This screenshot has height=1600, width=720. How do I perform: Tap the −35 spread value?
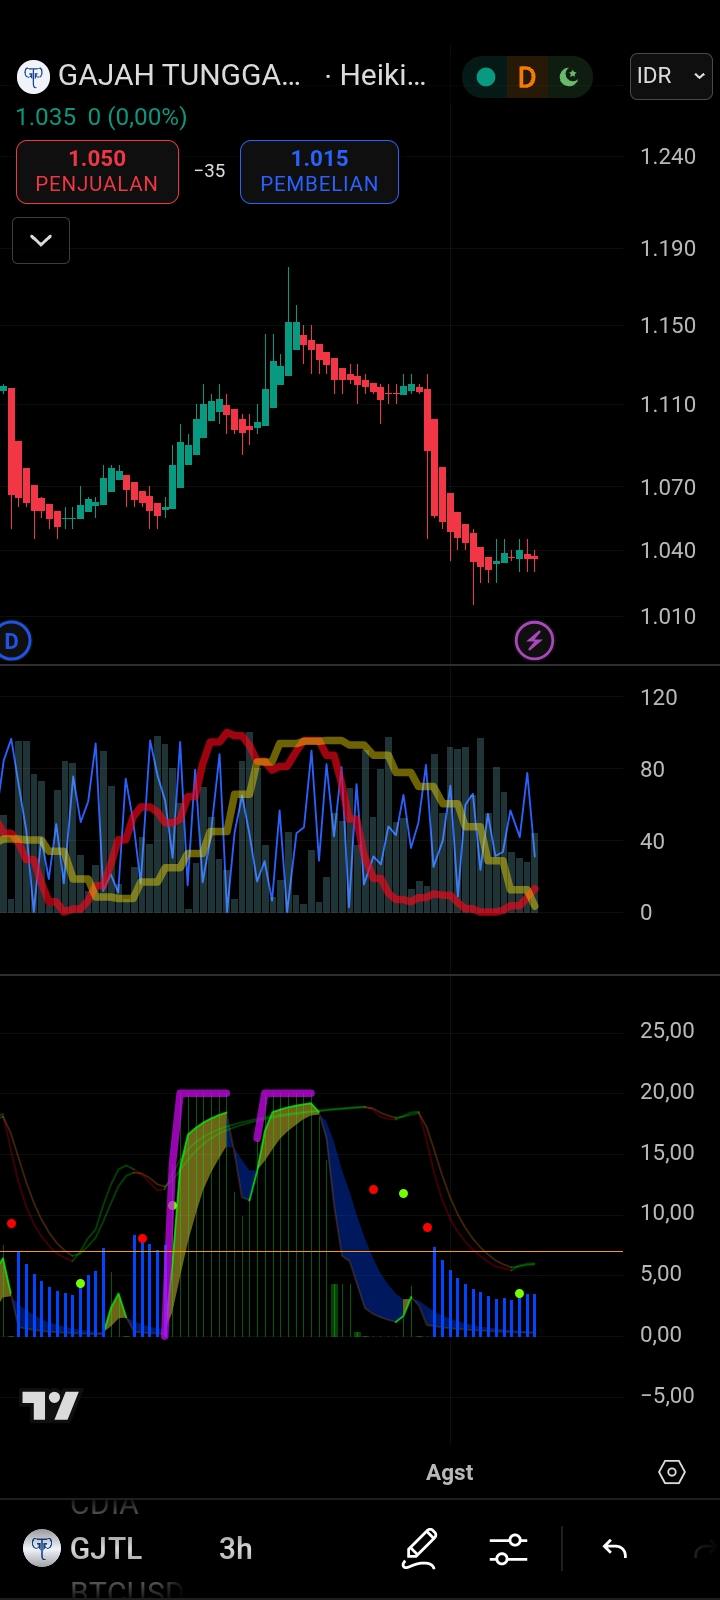click(x=209, y=171)
